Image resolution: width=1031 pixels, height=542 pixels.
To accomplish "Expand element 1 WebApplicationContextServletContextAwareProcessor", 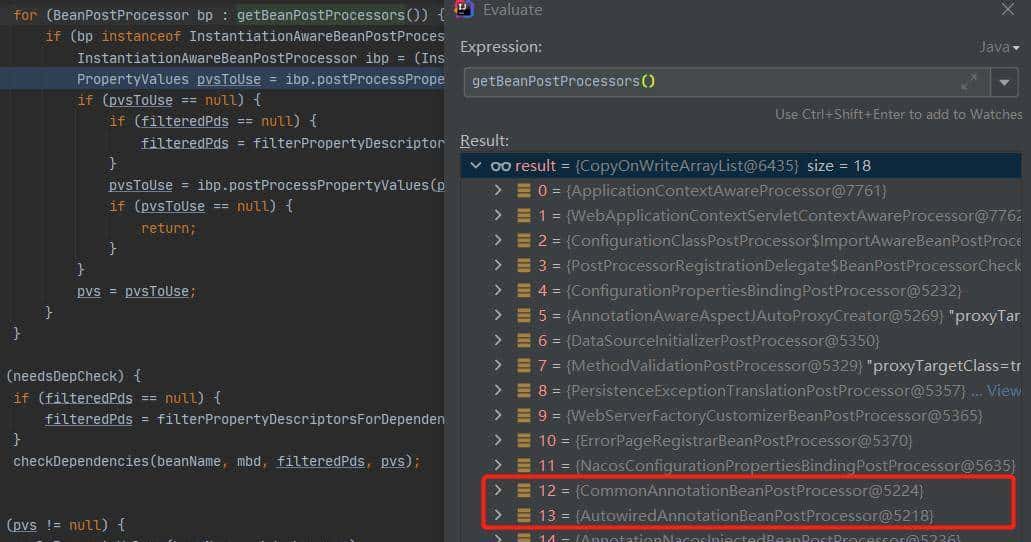I will click(498, 215).
